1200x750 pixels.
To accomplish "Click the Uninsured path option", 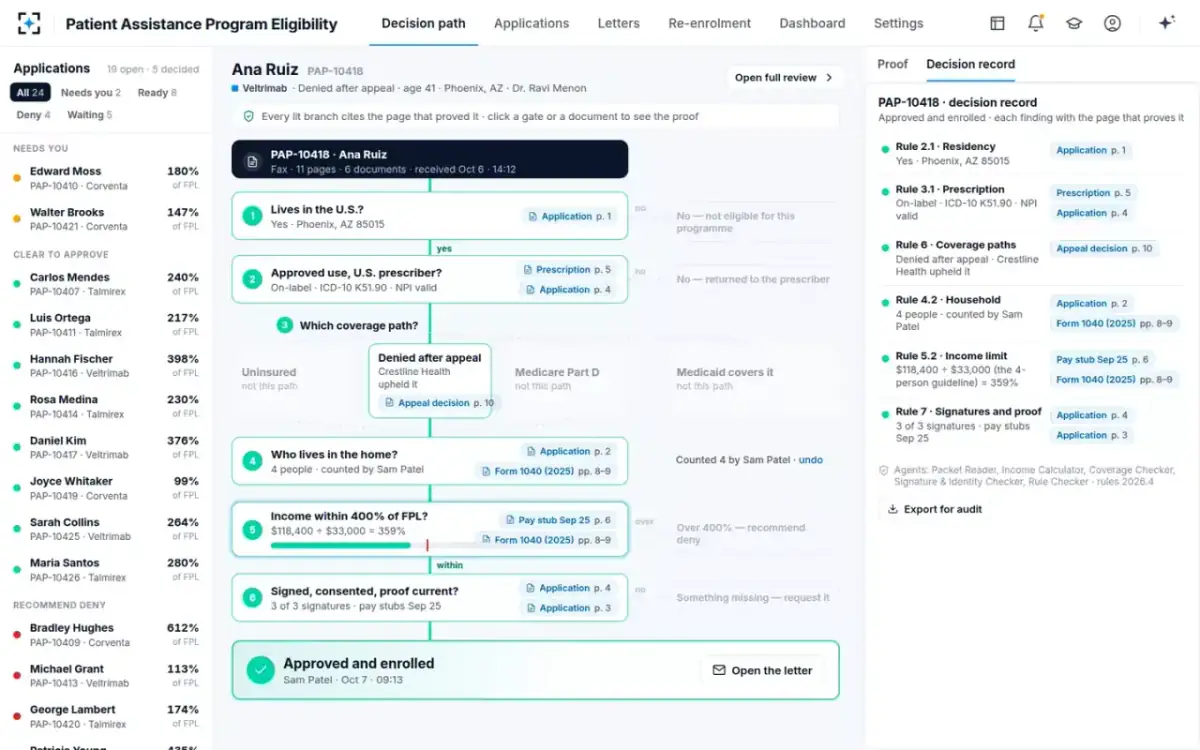I will tap(269, 378).
